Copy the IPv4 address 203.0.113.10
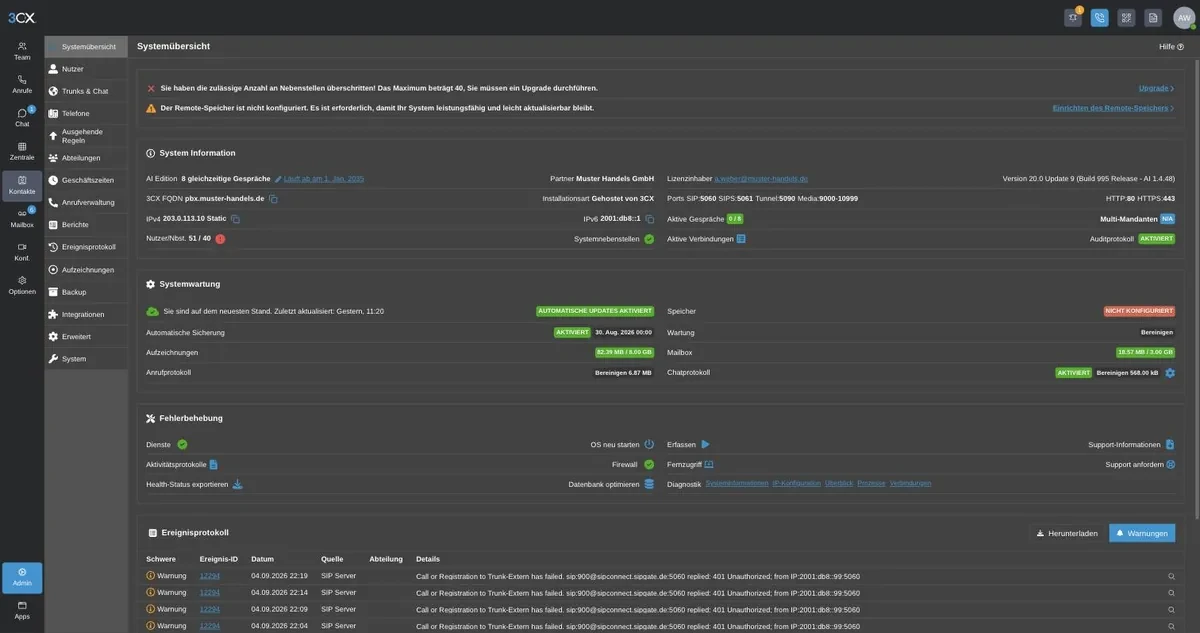This screenshot has height=633, width=1200. coord(235,219)
